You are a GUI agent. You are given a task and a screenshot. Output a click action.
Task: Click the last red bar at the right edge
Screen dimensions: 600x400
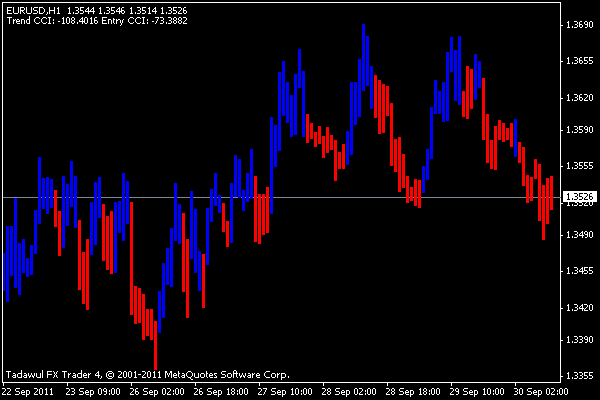coord(551,195)
